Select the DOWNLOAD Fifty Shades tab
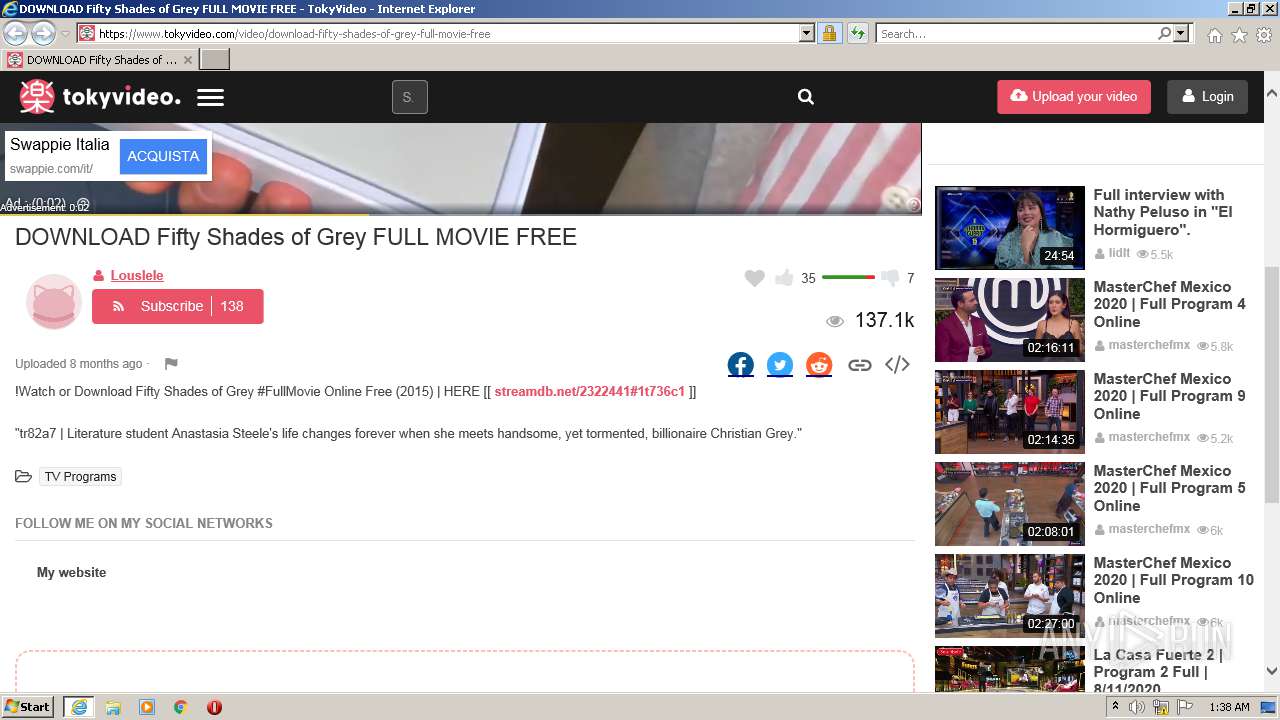Image resolution: width=1280 pixels, height=720 pixels. pos(100,60)
